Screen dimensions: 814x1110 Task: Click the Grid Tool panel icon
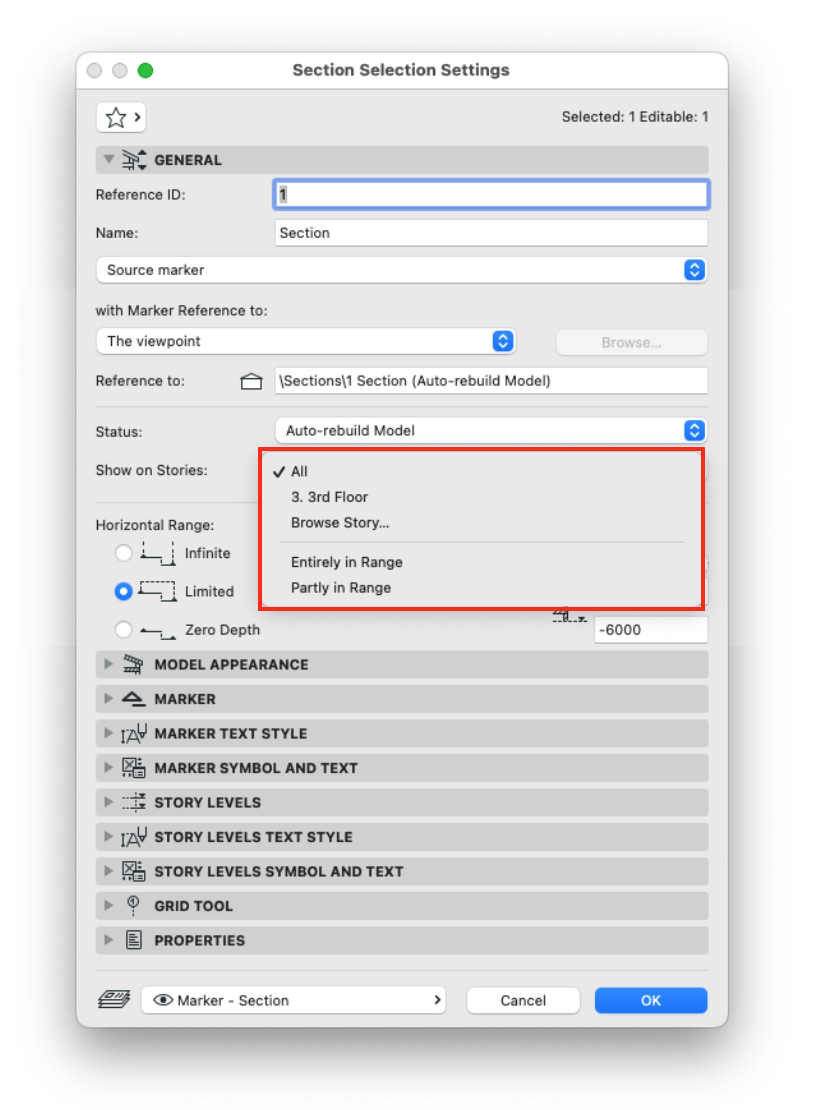point(133,905)
